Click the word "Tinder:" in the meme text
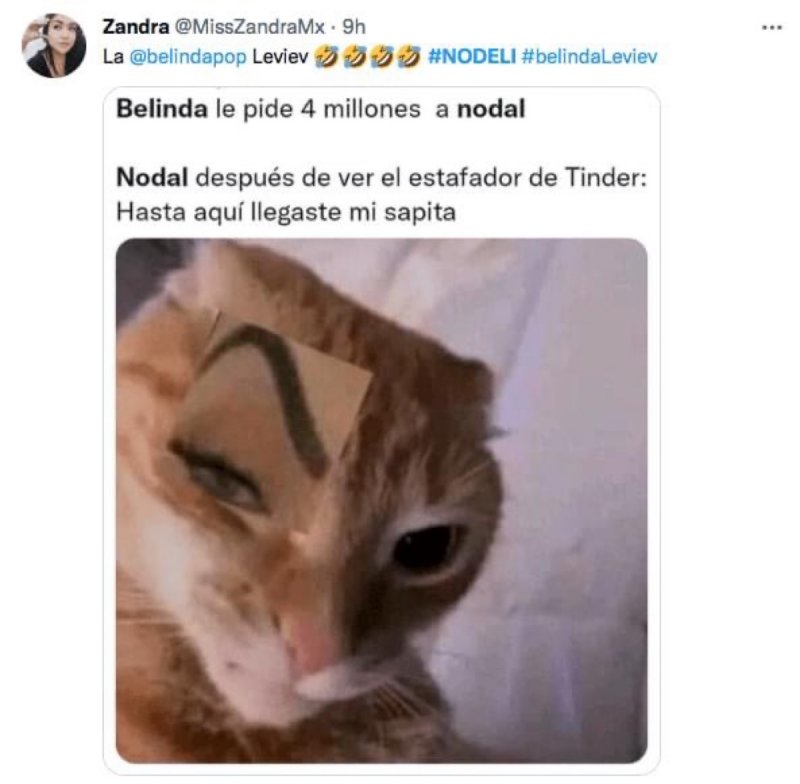The width and height of the screenshot is (800, 784). tap(606, 178)
